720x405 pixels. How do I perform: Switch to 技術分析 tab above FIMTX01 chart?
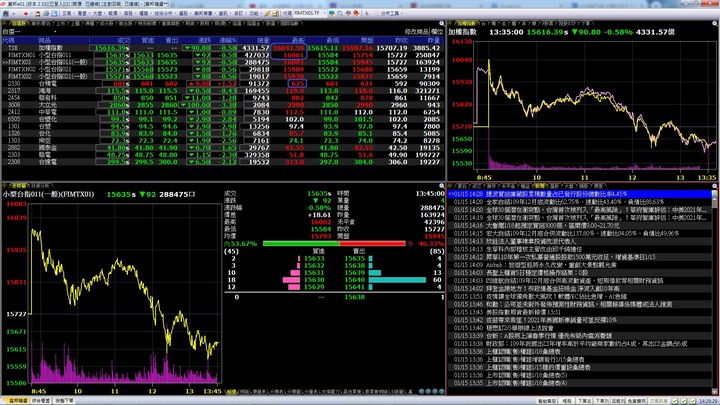click(x=40, y=186)
